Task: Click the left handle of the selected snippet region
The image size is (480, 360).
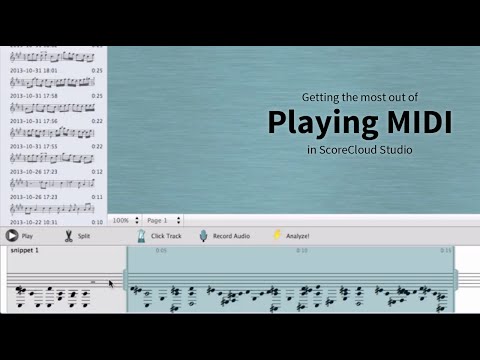Action: coord(125,279)
